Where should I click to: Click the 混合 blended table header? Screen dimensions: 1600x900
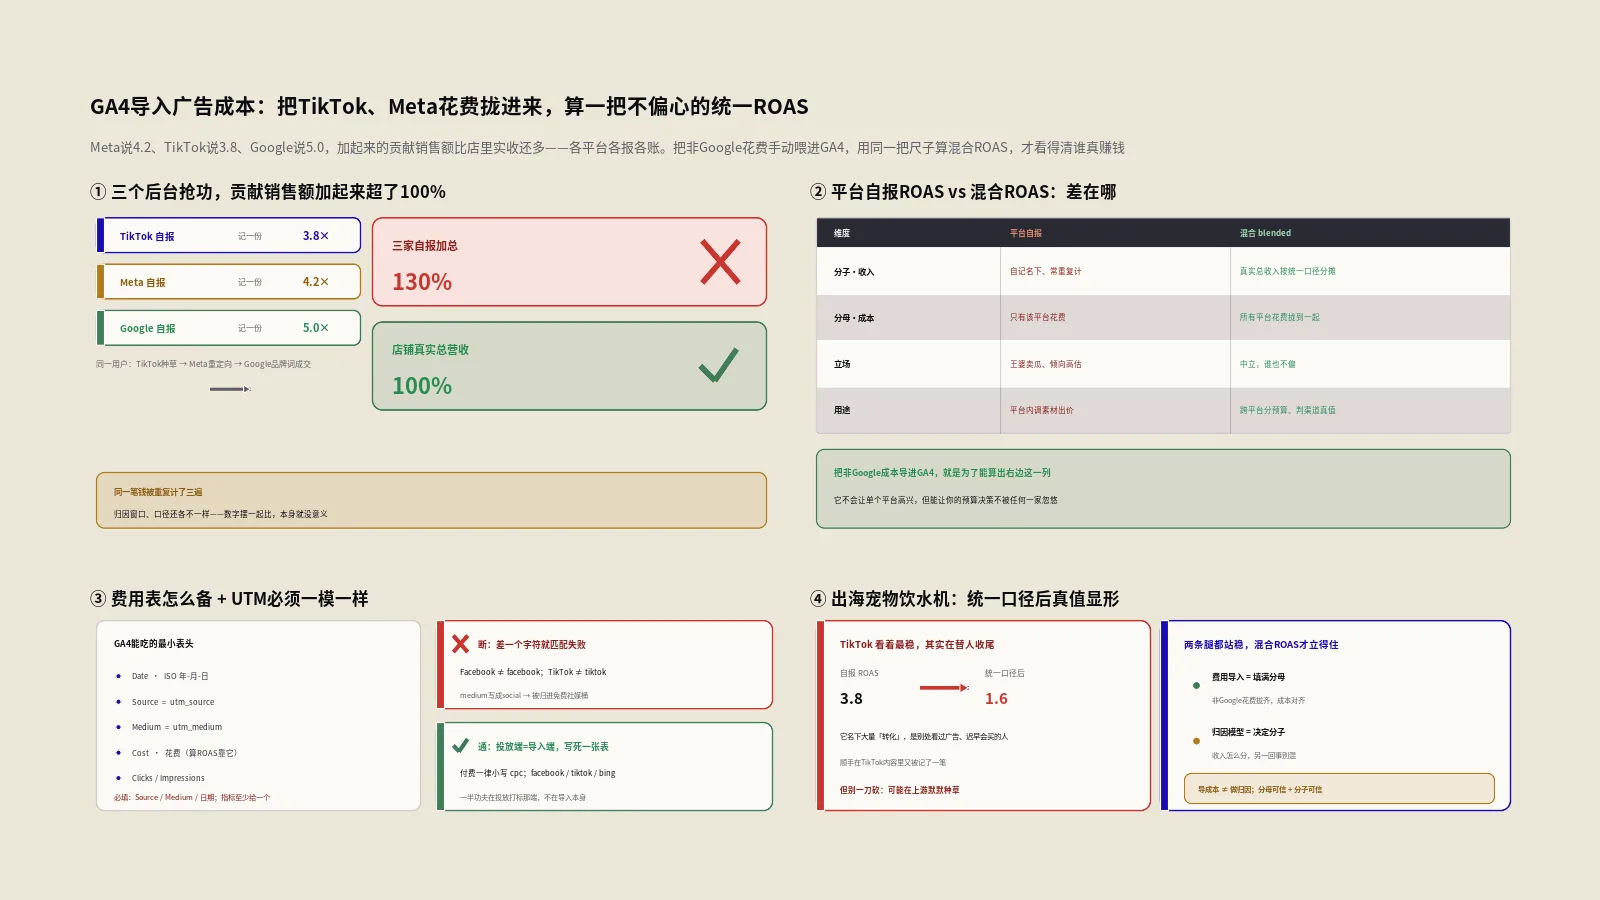point(1265,233)
